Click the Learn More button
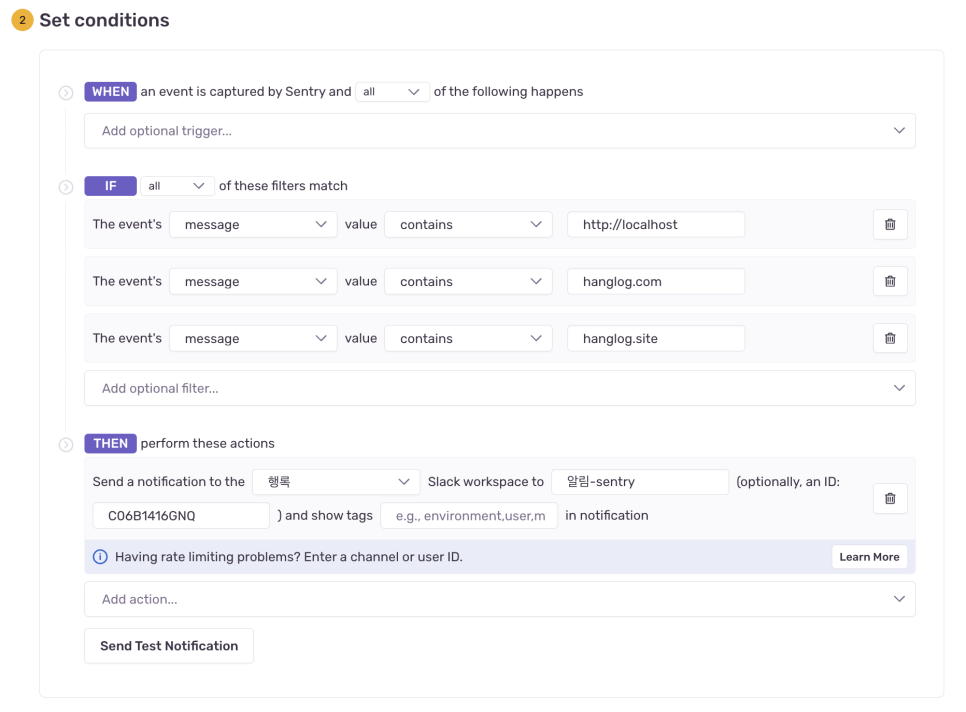The image size is (966, 712). pyautogui.click(x=869, y=557)
